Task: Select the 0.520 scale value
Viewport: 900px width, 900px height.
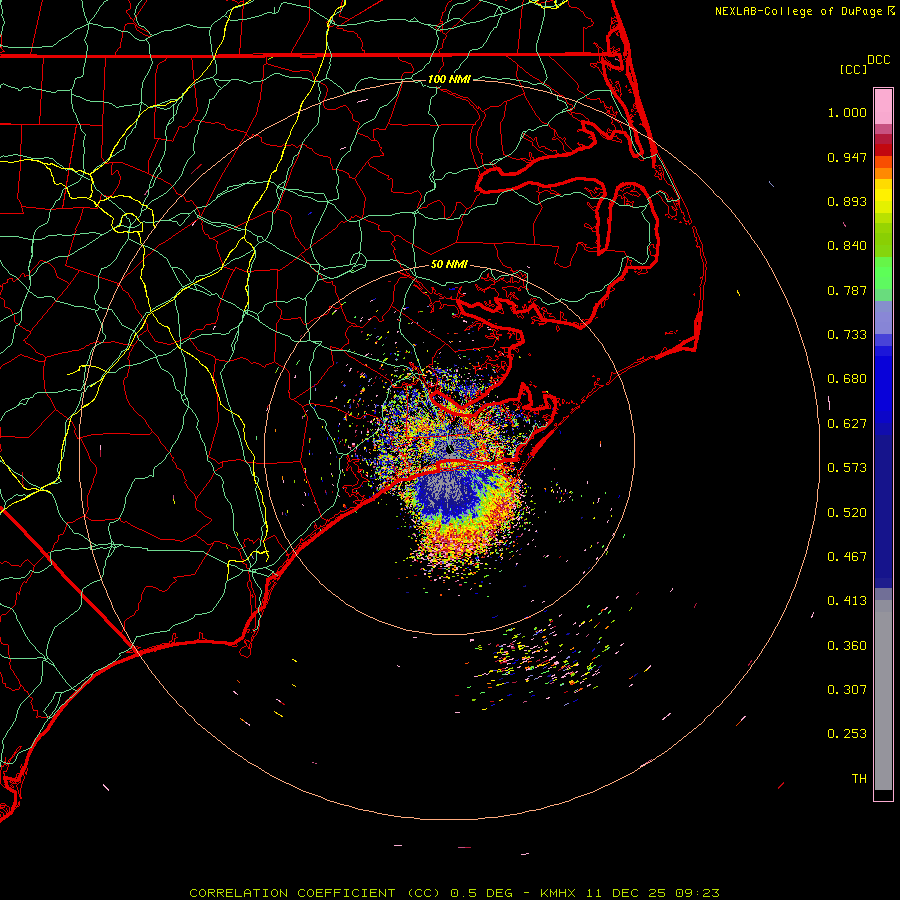Action: [x=847, y=513]
